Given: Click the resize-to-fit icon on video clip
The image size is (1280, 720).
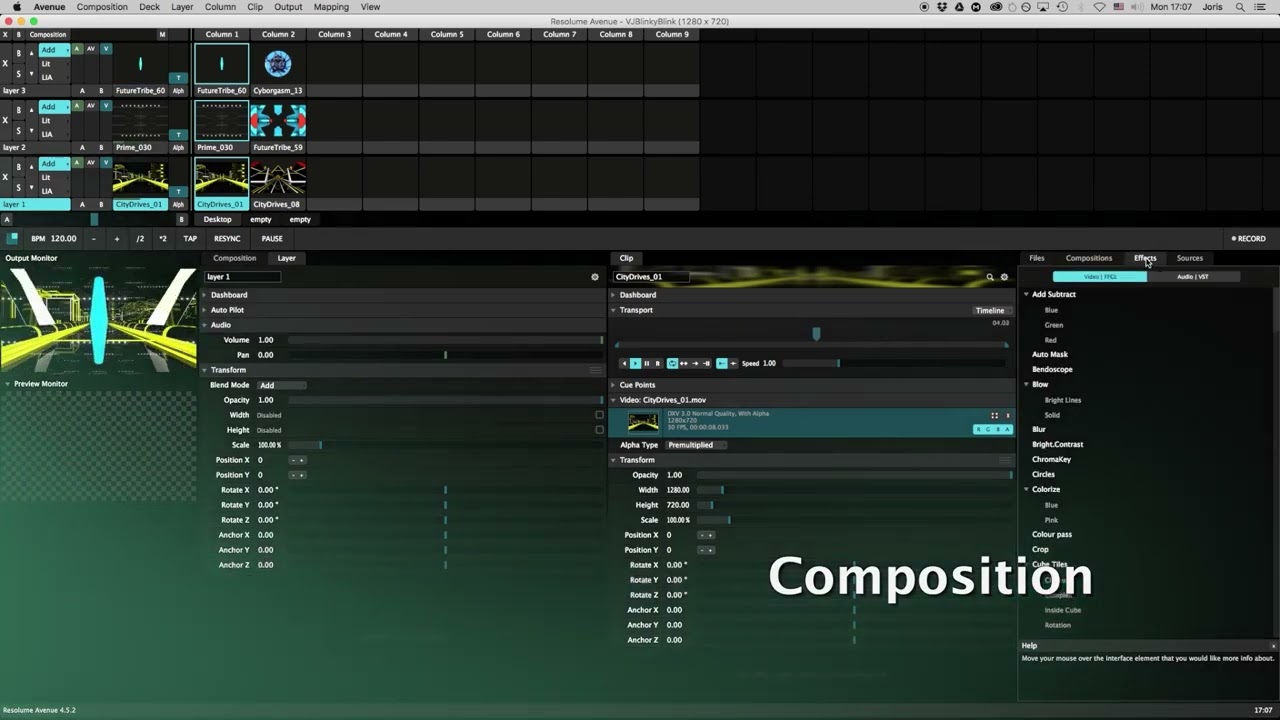Looking at the screenshot, I should (994, 415).
